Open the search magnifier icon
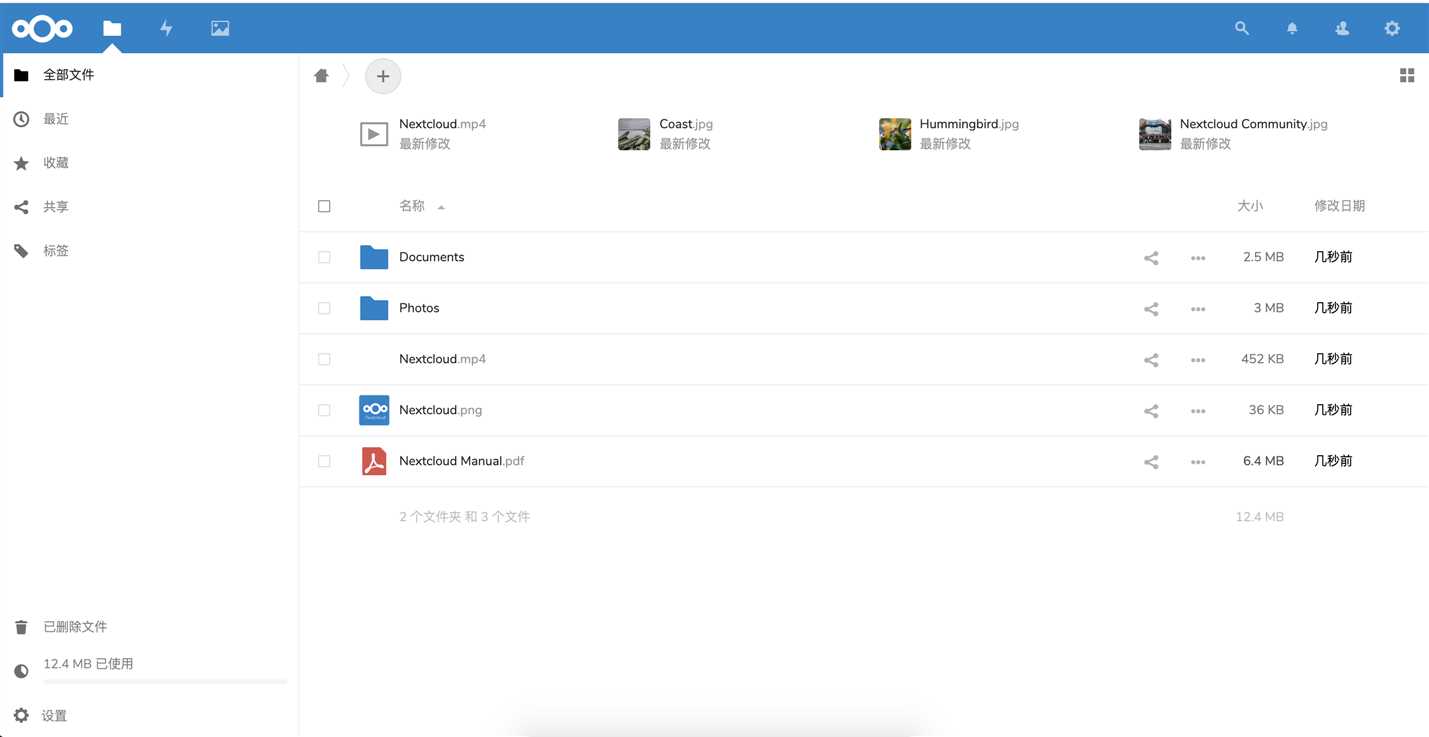 1242,29
